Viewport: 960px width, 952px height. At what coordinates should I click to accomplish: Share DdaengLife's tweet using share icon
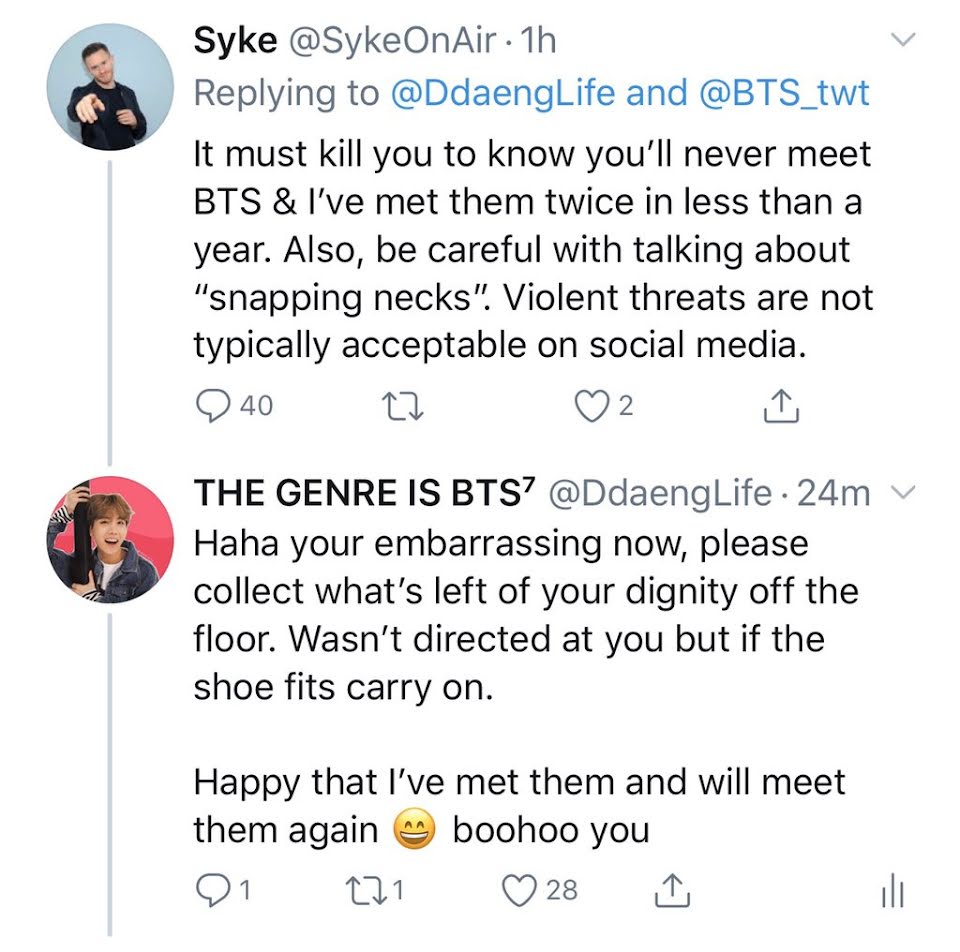tap(672, 890)
